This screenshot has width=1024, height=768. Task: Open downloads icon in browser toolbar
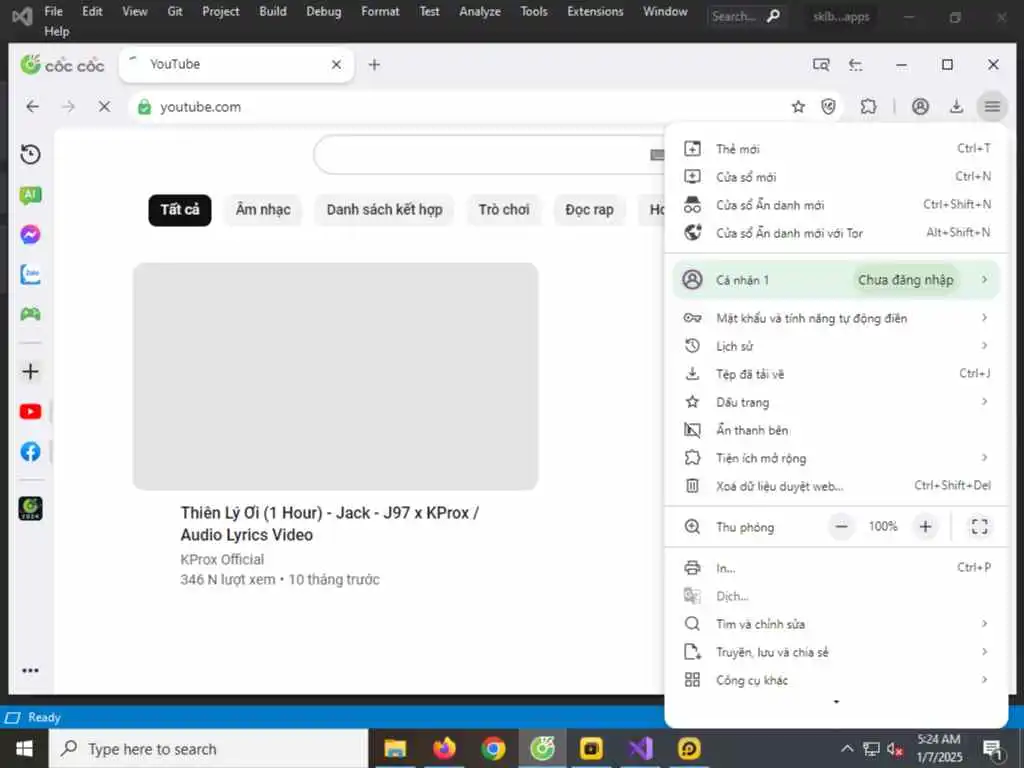(x=956, y=106)
